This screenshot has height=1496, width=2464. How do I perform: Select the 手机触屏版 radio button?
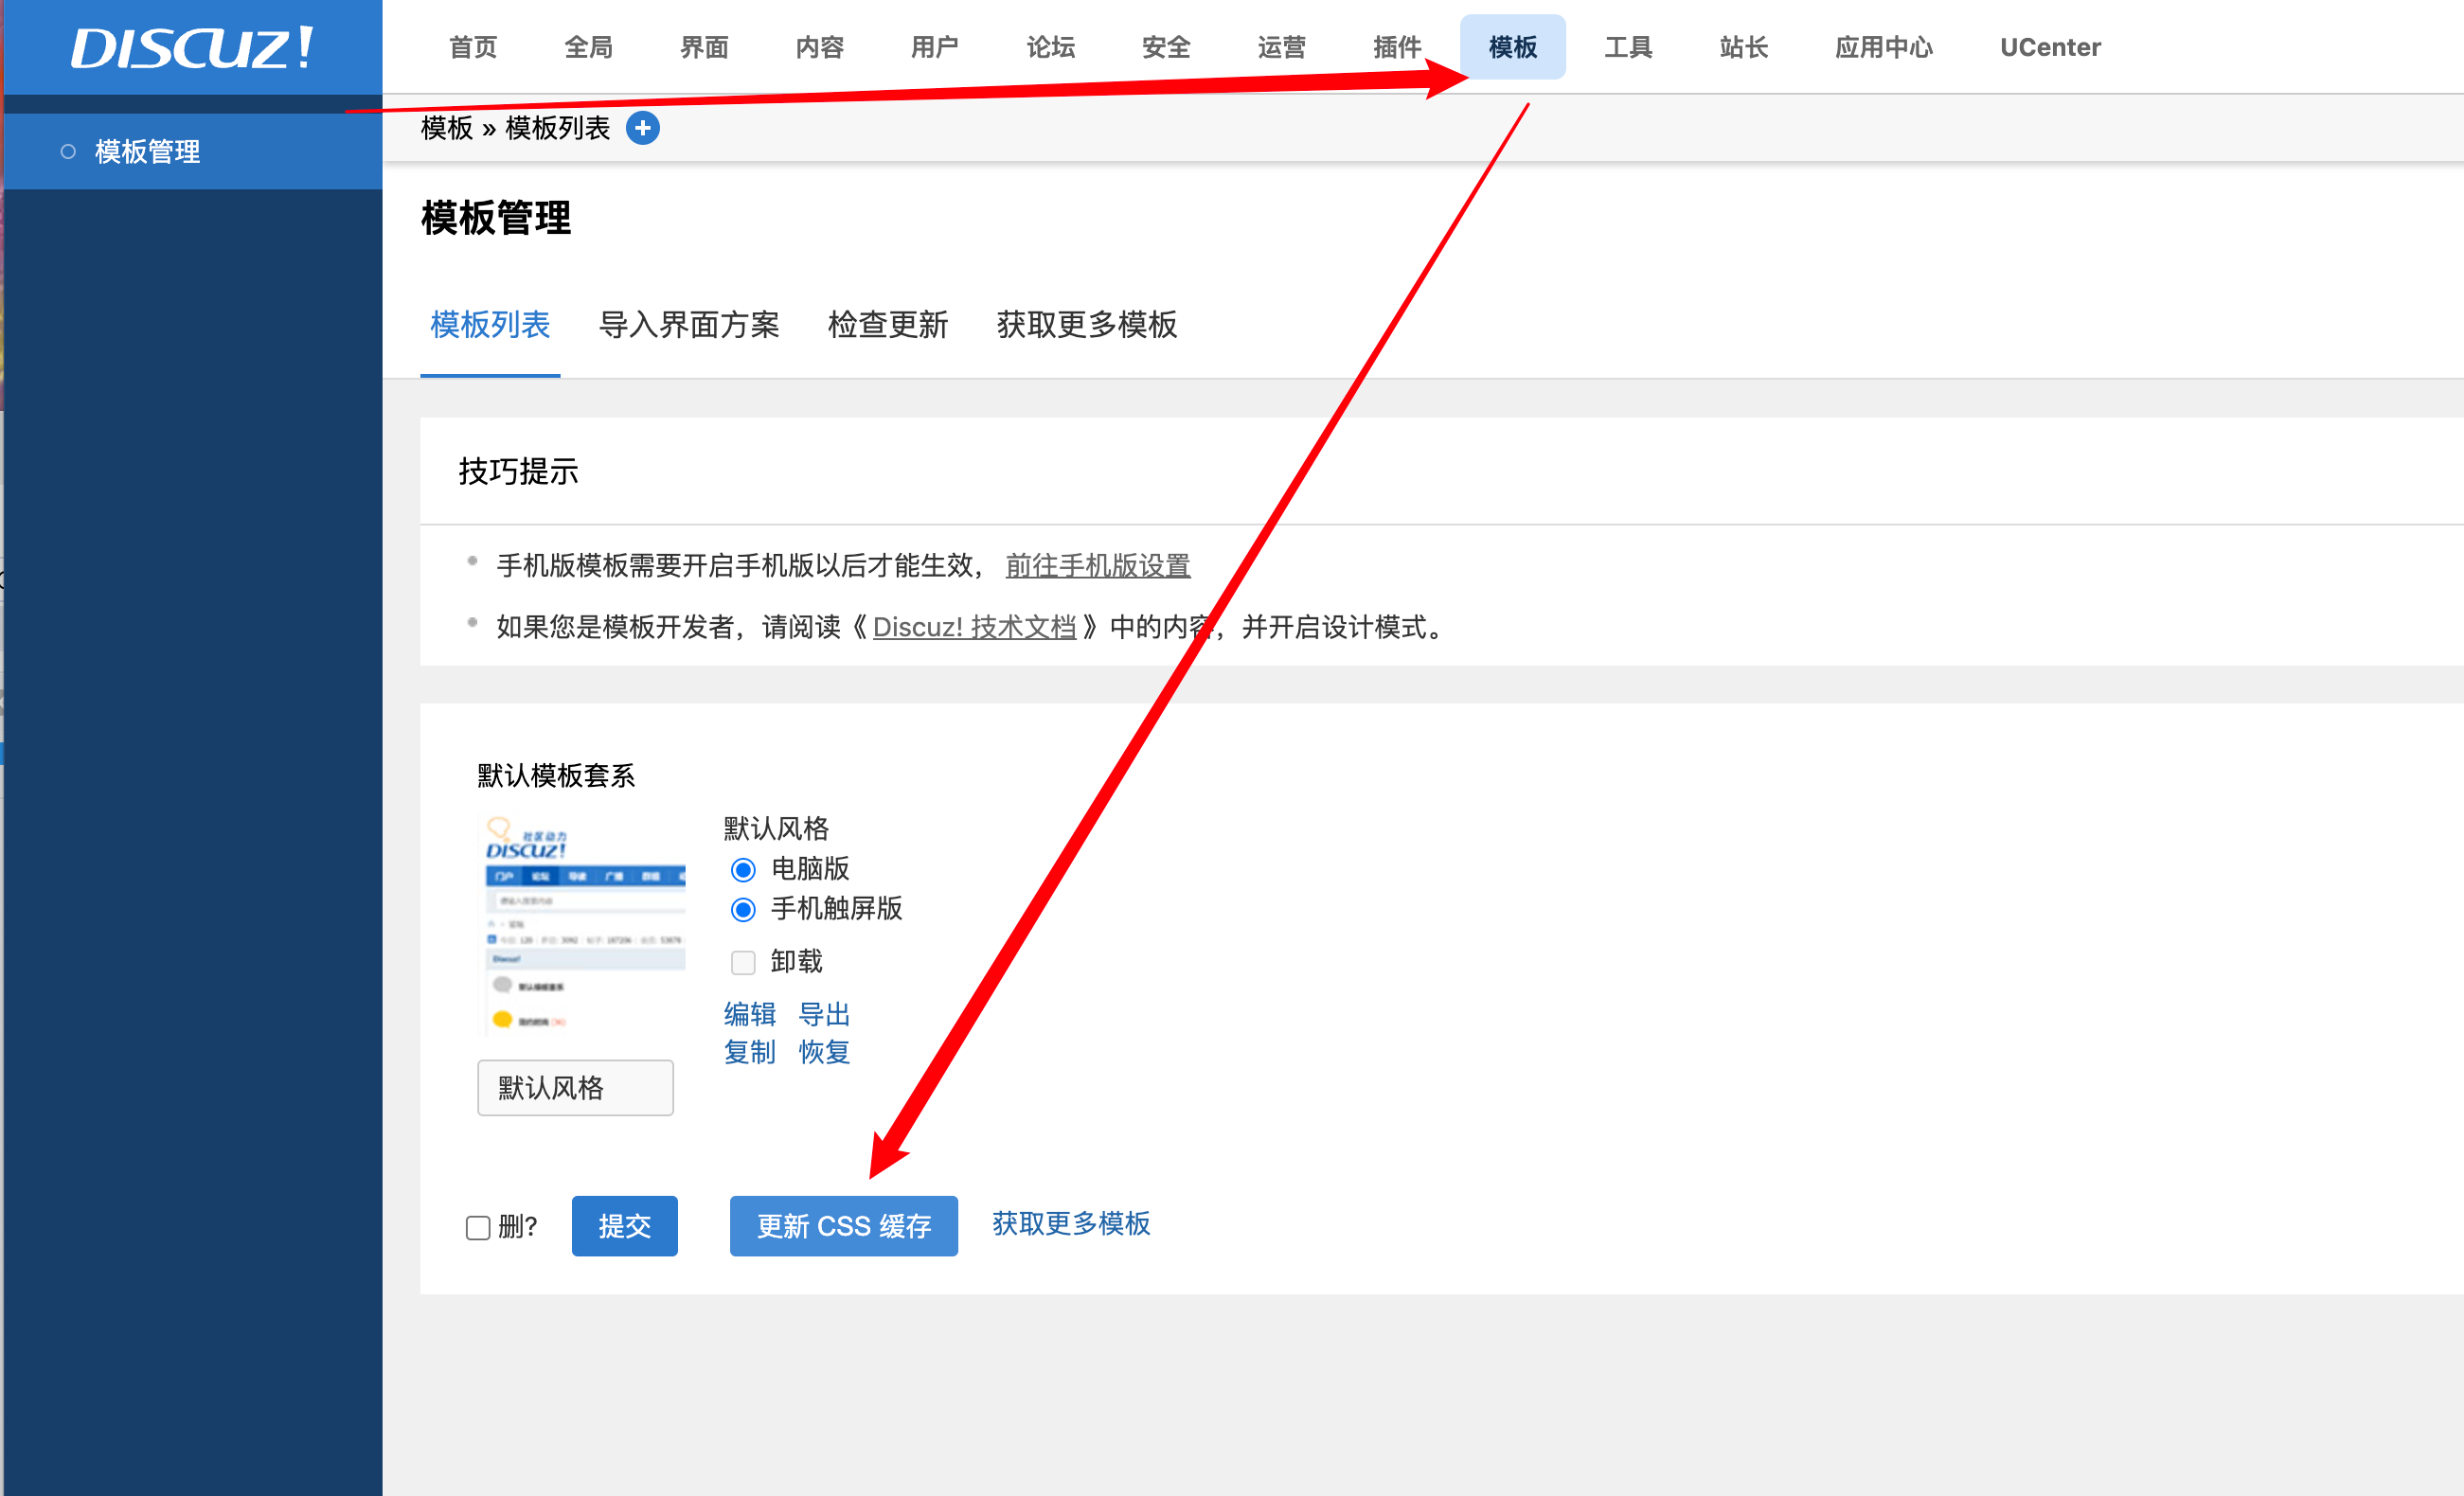pyautogui.click(x=743, y=910)
